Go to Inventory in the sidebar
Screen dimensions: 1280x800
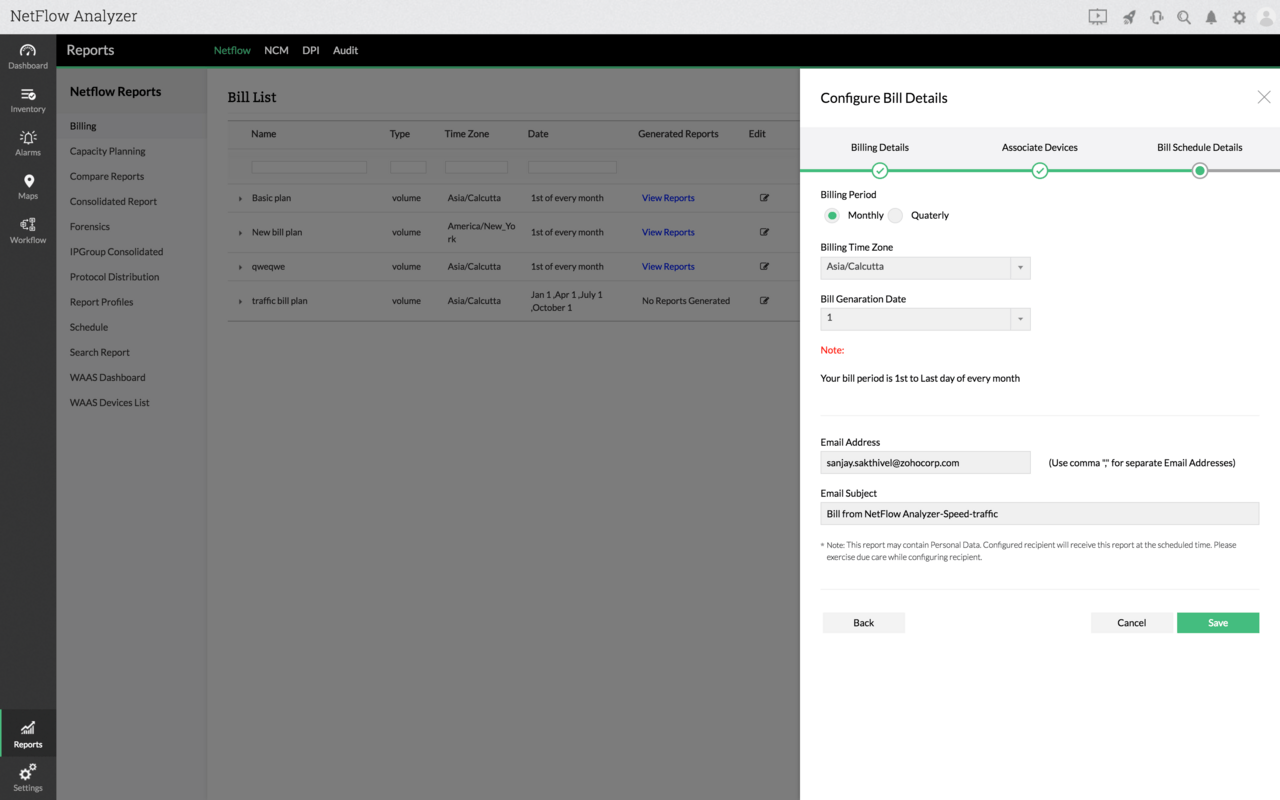pyautogui.click(x=28, y=100)
